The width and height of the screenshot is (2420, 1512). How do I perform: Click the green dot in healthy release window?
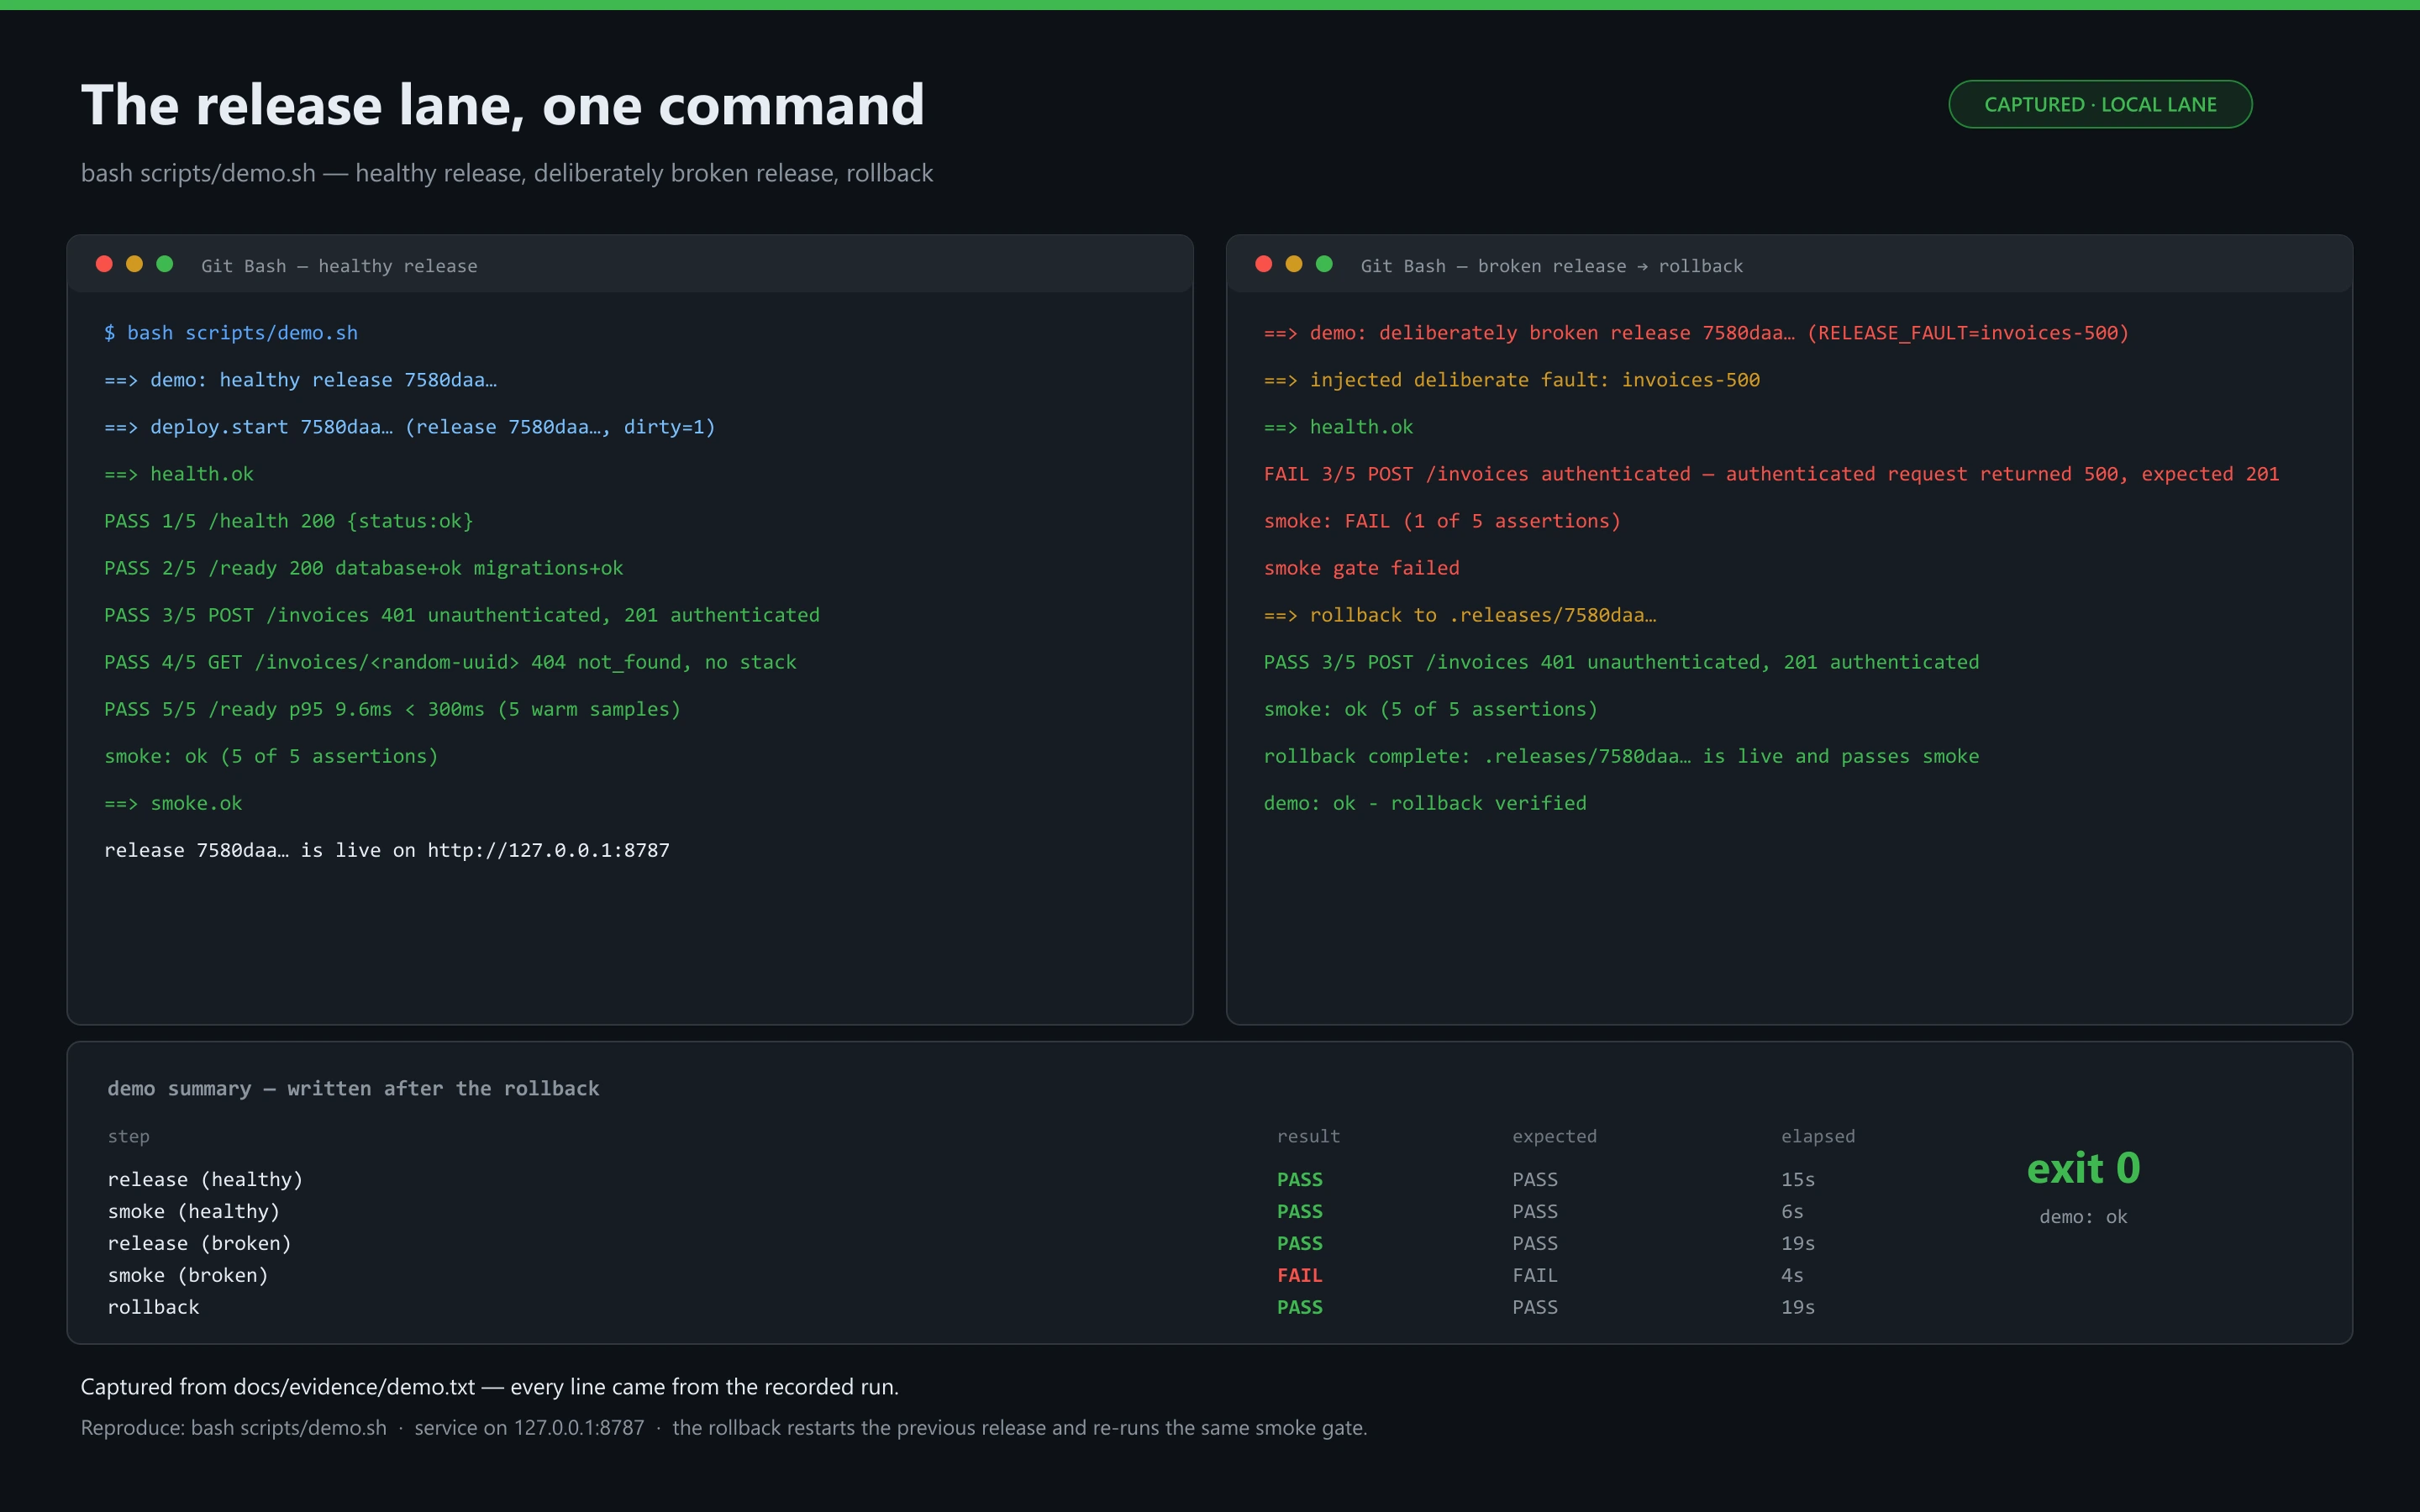pos(165,264)
